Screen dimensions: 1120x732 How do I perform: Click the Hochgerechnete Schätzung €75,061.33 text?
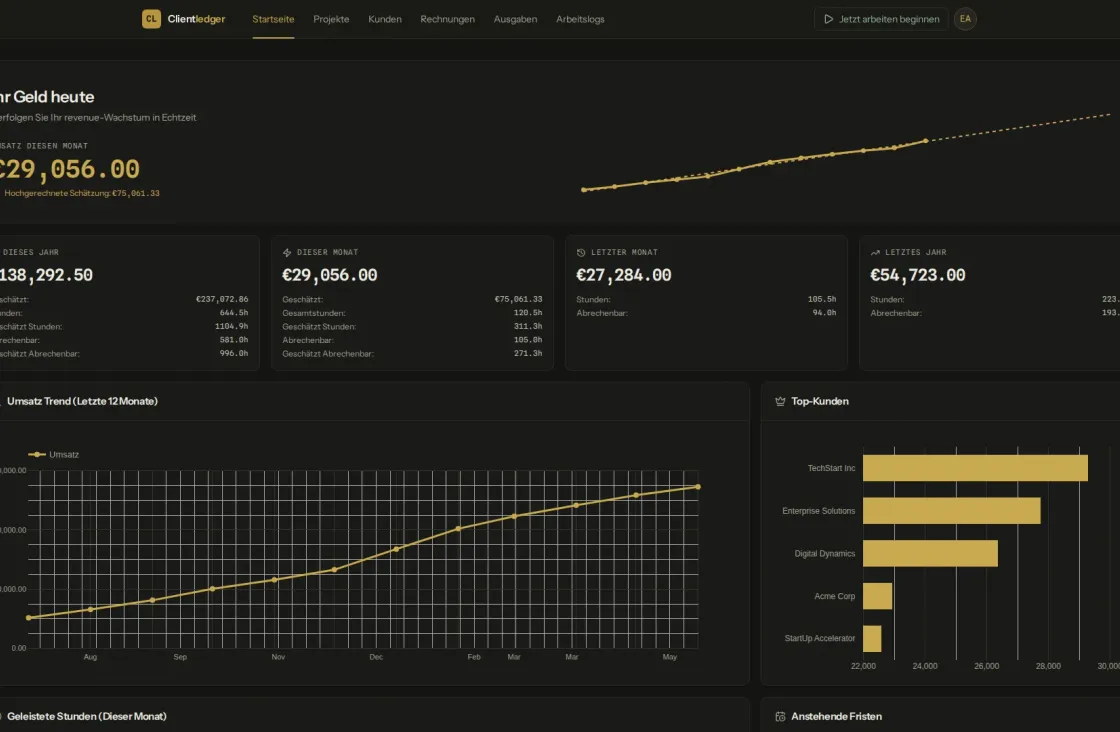tap(81, 194)
